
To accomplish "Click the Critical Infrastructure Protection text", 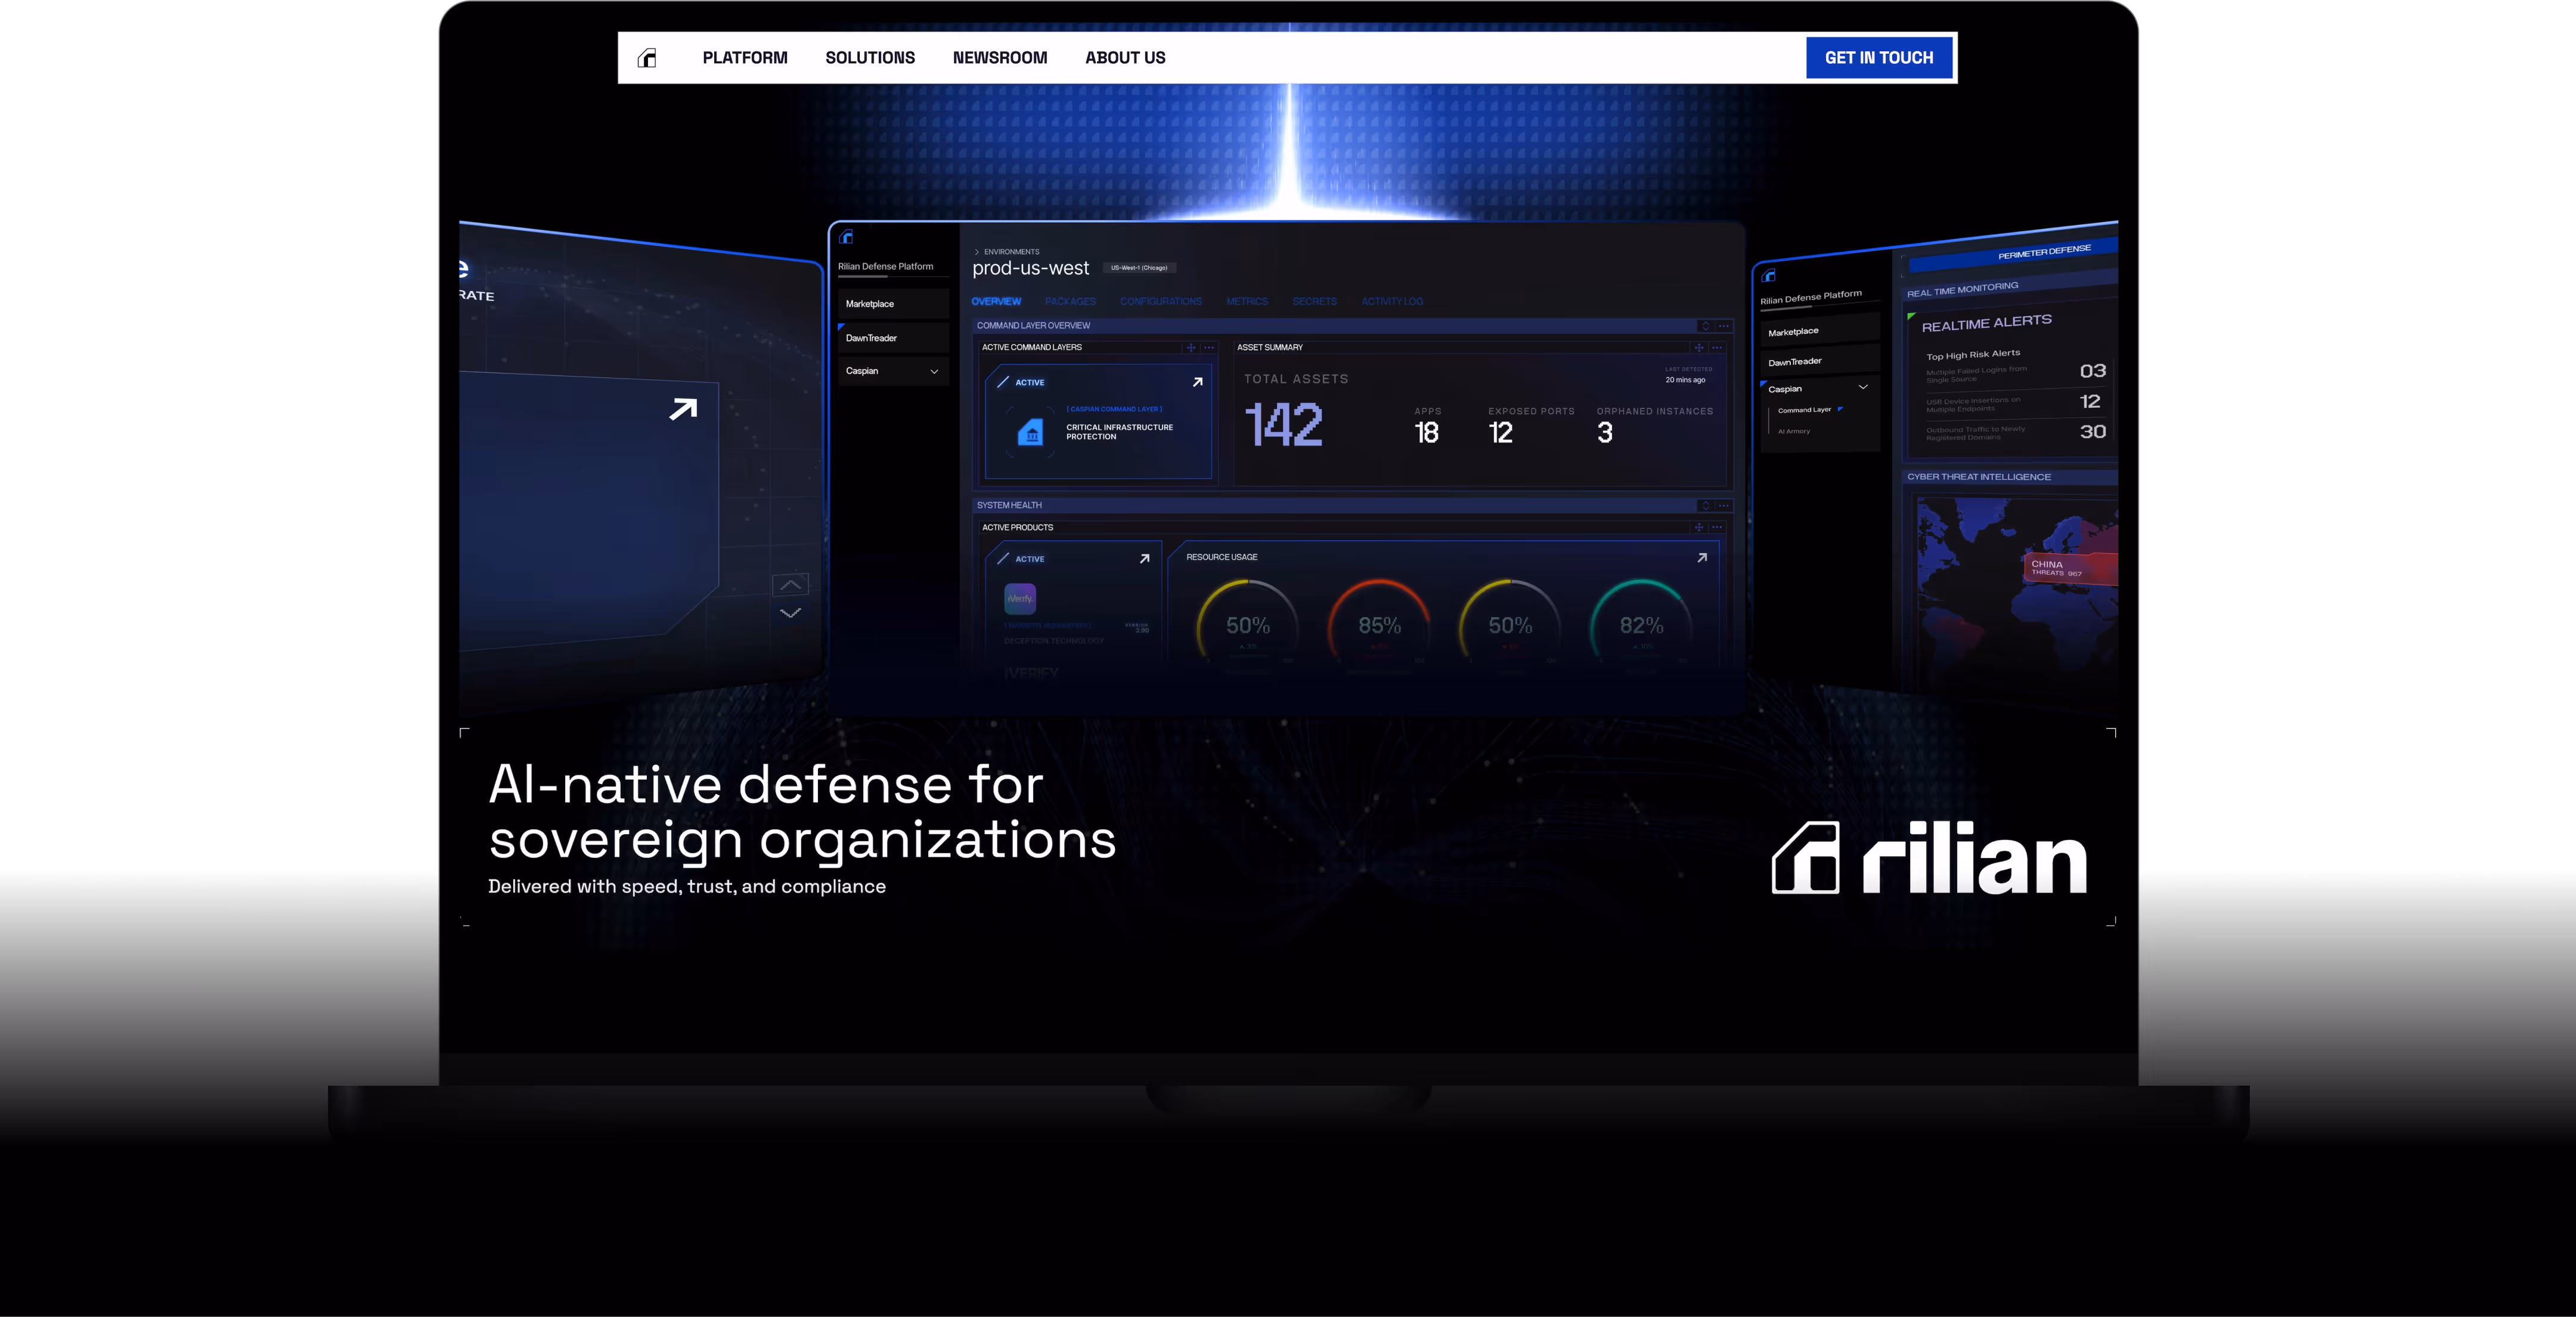I will click(x=1119, y=432).
